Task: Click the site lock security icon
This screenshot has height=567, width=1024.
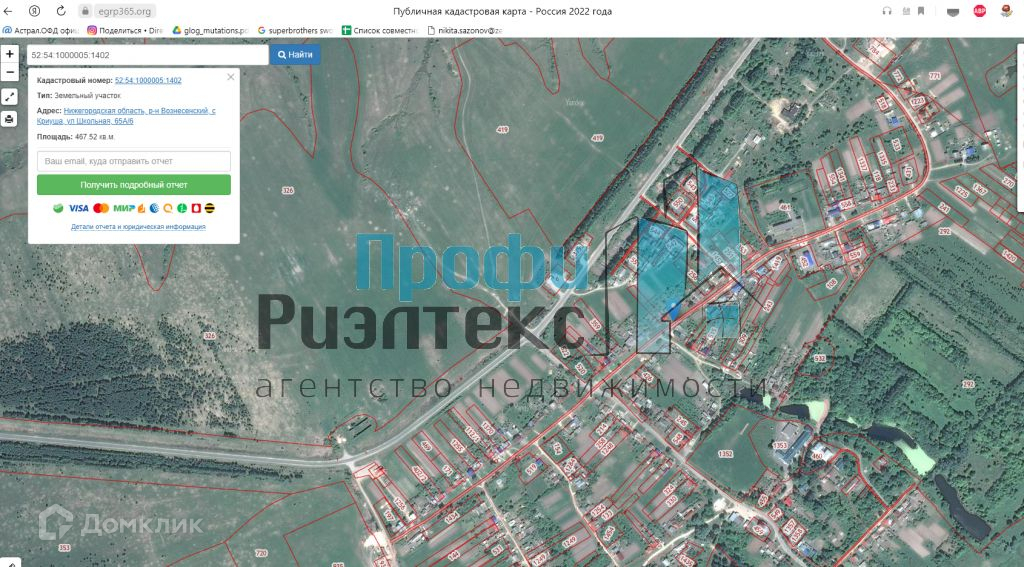Action: (x=85, y=11)
